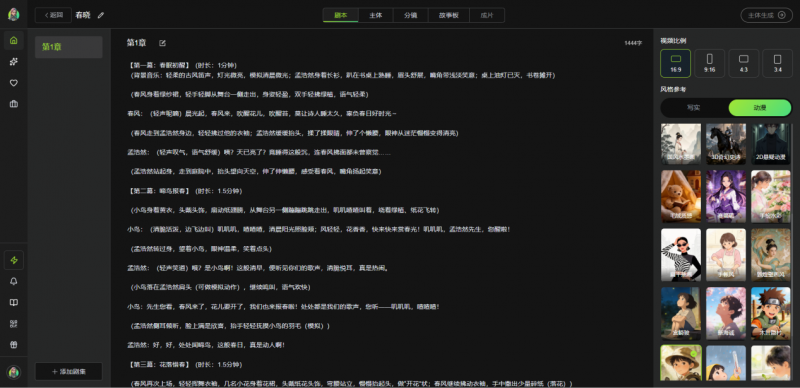This screenshot has height=388, width=800.
Task: Choose dark-coat man 2D style thumbnail
Action: point(771,144)
